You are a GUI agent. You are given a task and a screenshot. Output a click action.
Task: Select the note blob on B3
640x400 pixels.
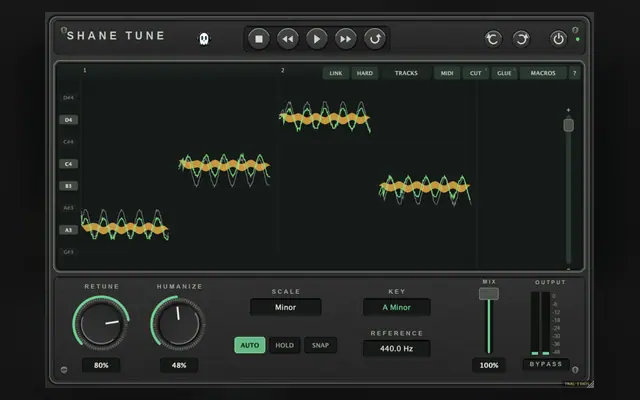(x=424, y=187)
